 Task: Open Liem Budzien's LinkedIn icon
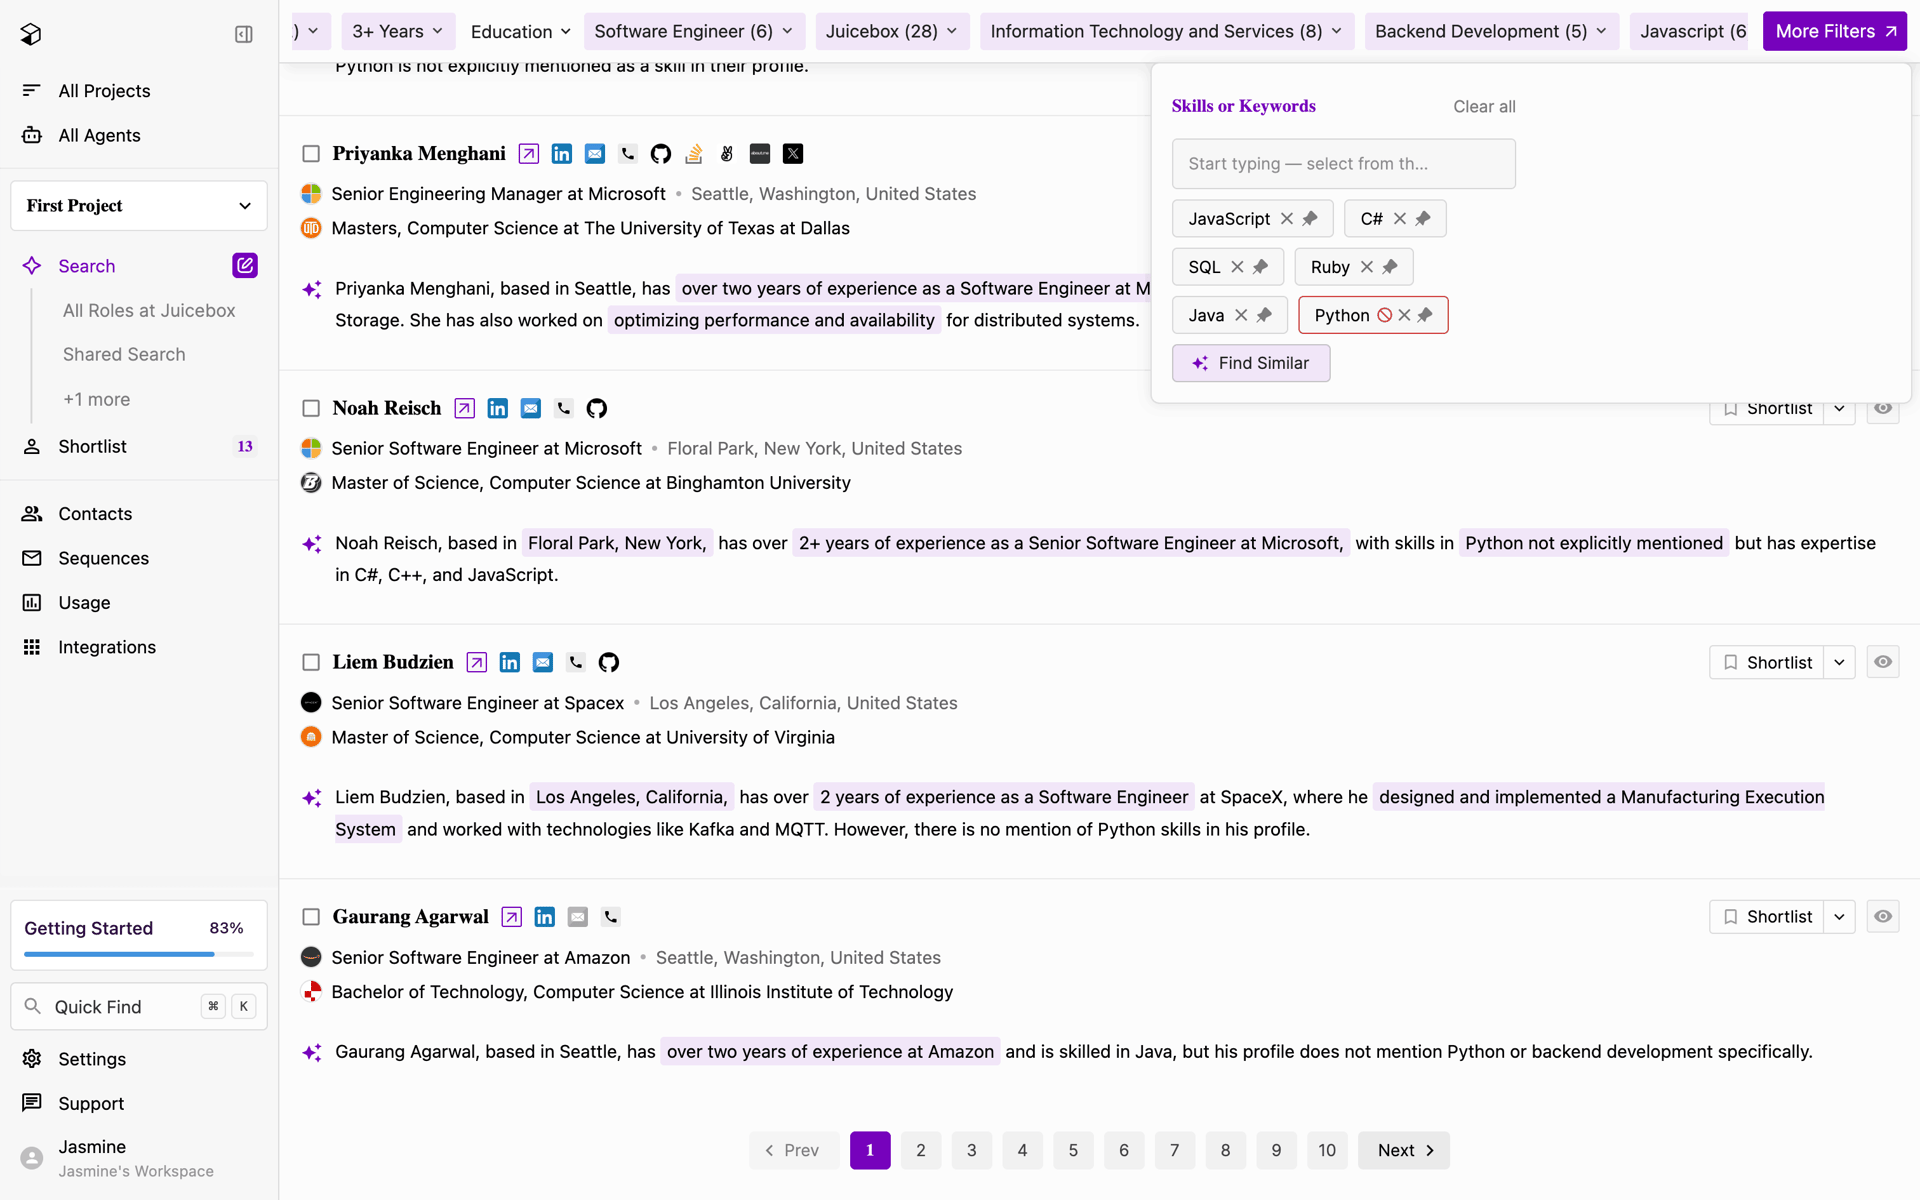510,662
